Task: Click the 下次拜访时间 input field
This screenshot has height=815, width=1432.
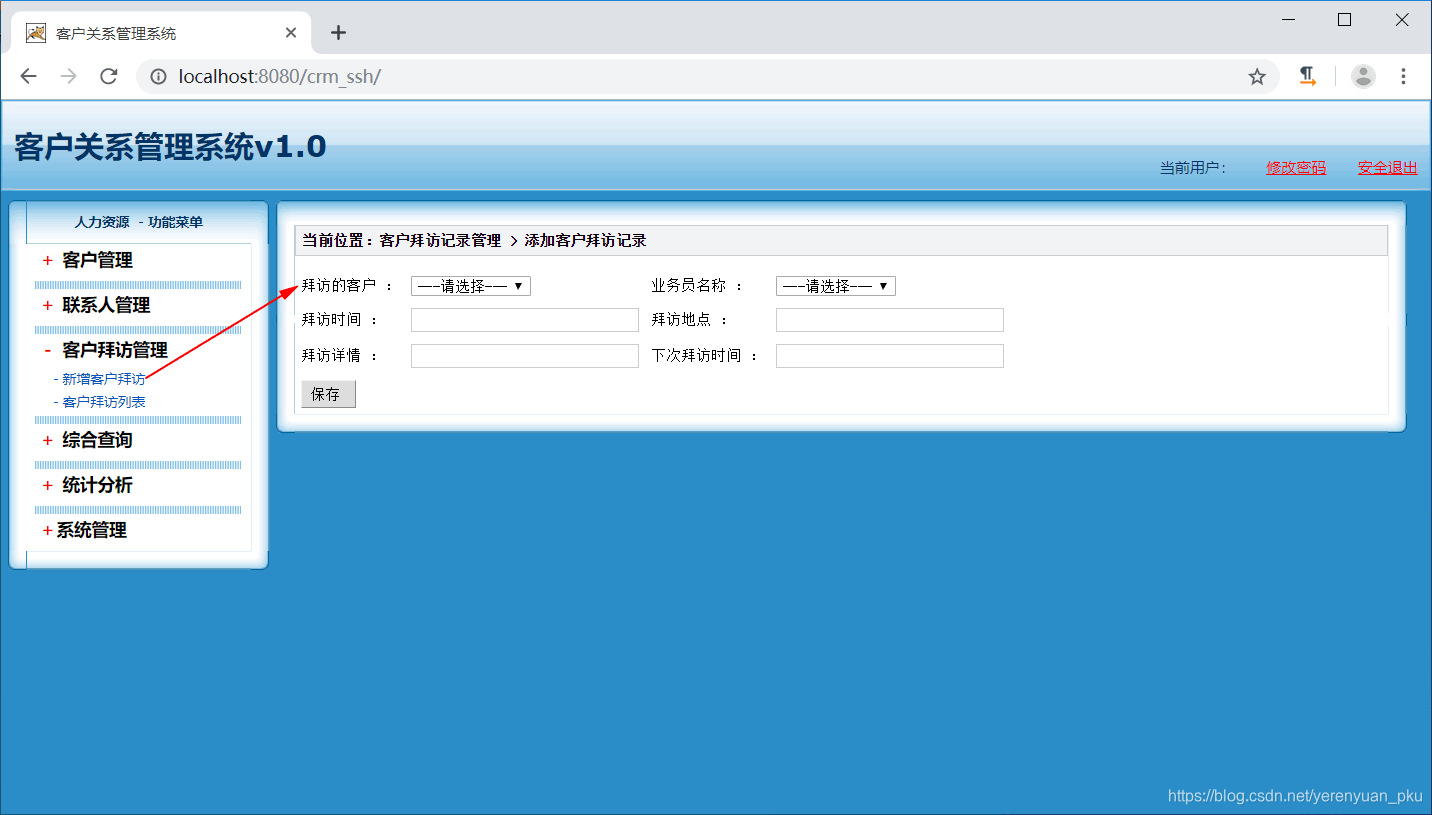Action: (890, 356)
